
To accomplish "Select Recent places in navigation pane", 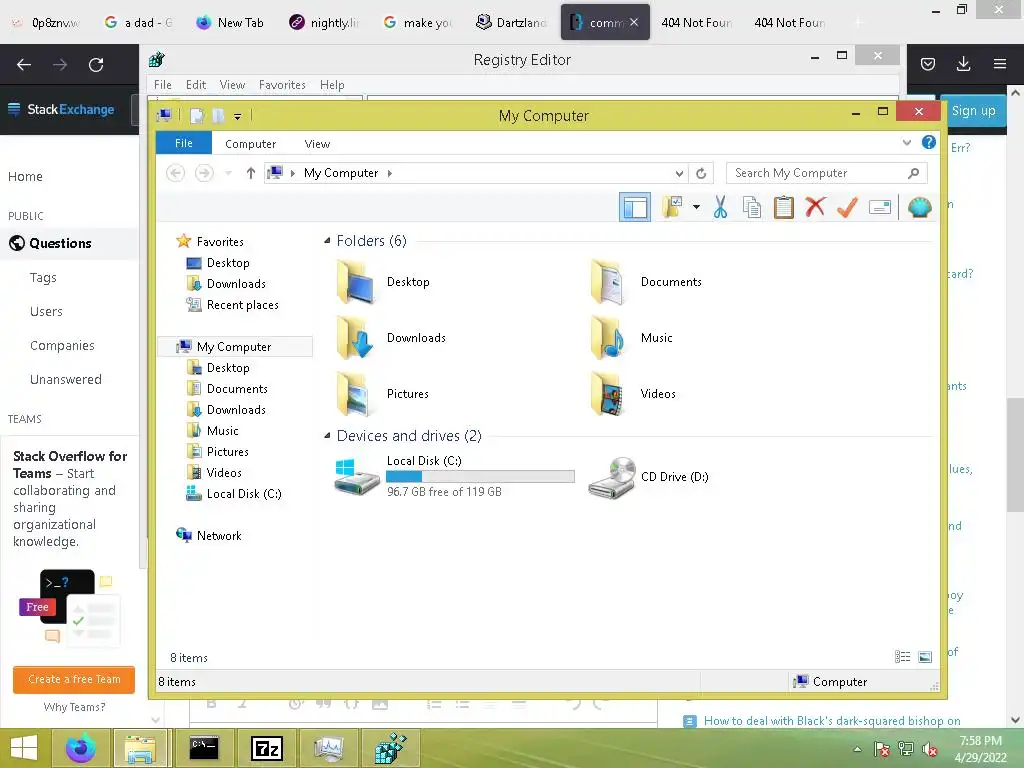I will pyautogui.click(x=232, y=305).
